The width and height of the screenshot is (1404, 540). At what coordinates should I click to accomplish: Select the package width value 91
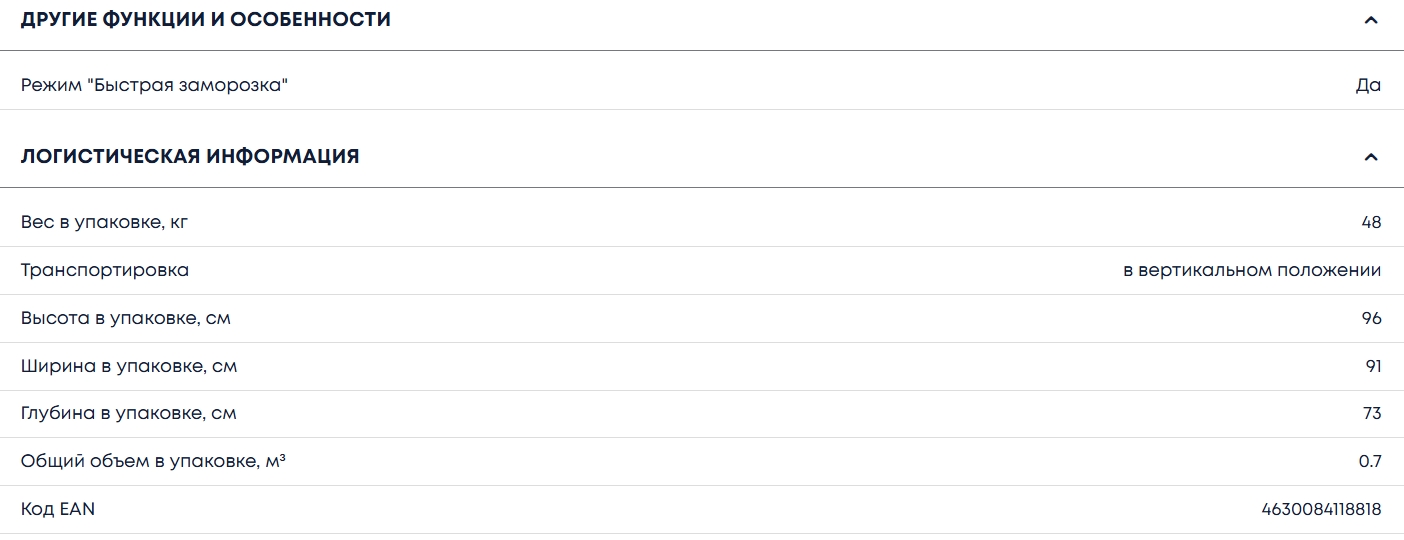click(x=1373, y=366)
